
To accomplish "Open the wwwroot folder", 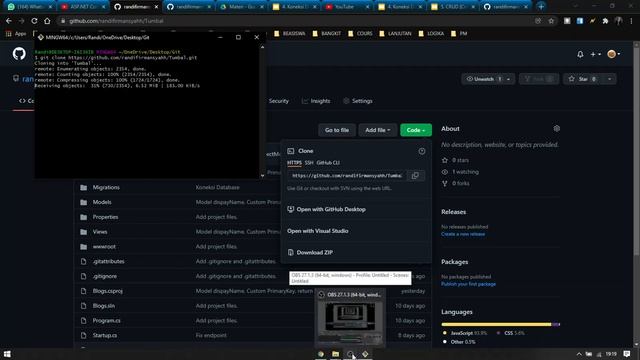I will pyautogui.click(x=104, y=247).
